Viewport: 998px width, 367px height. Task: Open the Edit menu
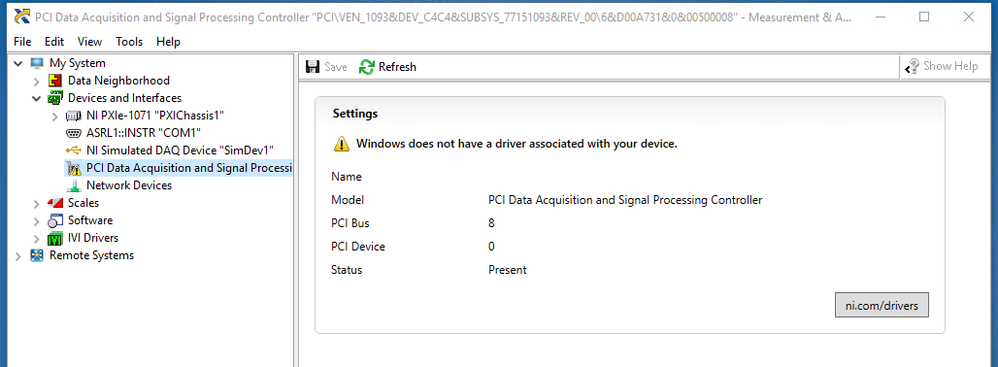point(54,42)
